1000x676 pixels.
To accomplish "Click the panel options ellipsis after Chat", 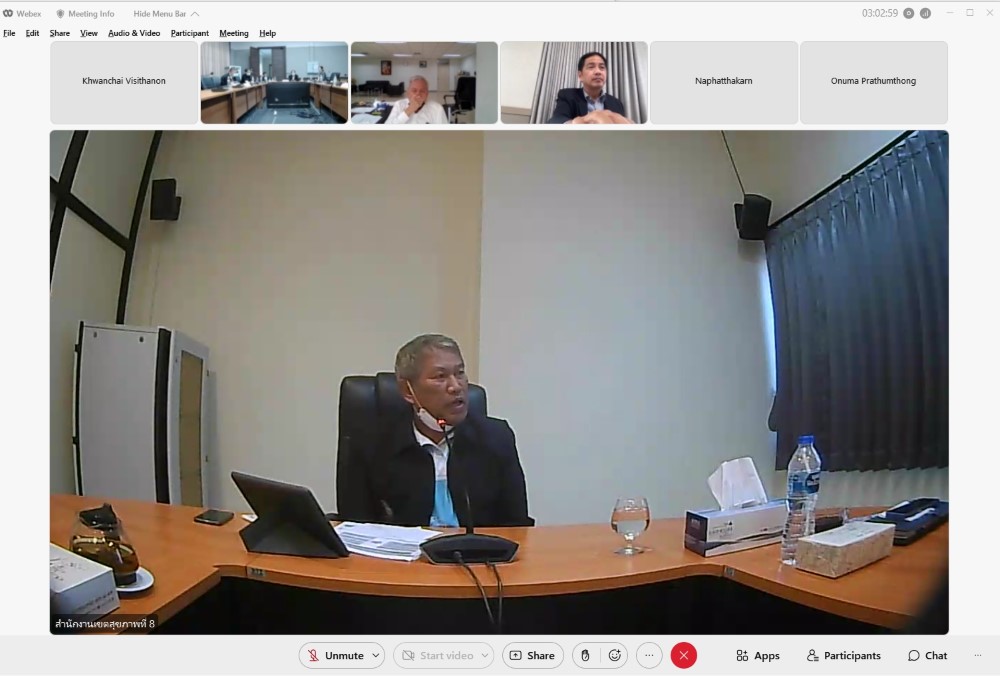I will click(x=977, y=656).
